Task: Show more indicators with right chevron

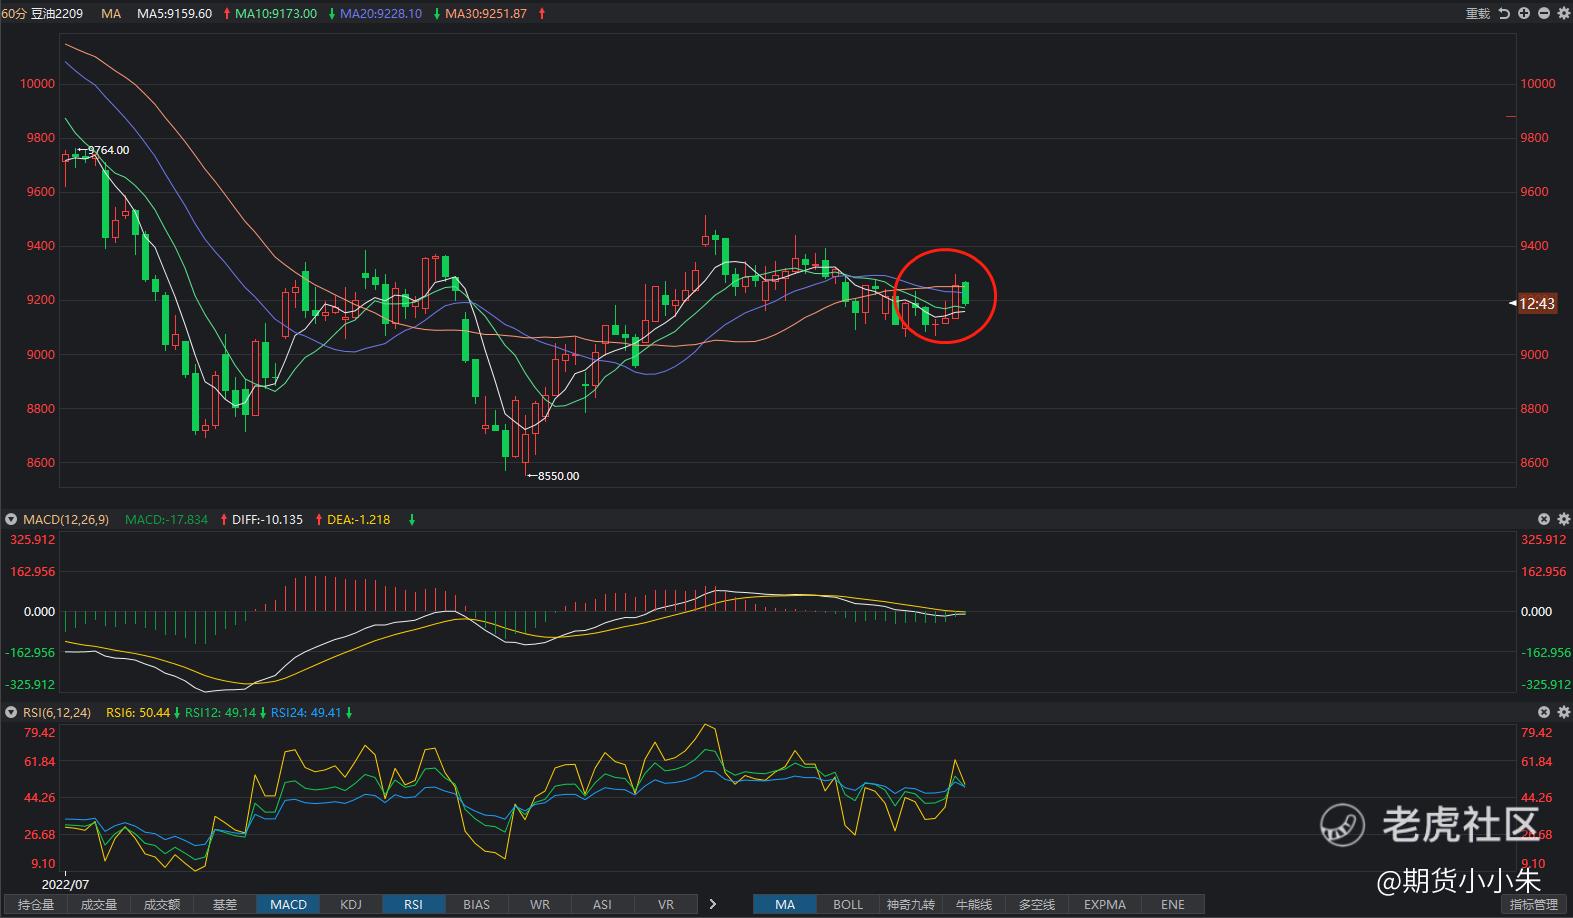Action: (x=713, y=904)
